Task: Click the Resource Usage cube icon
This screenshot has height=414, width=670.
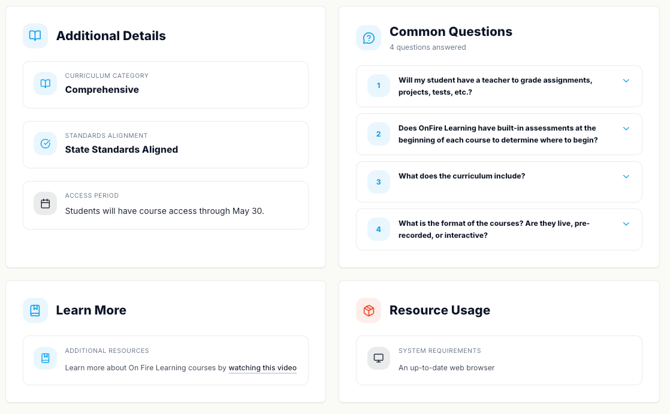Action: pos(368,310)
